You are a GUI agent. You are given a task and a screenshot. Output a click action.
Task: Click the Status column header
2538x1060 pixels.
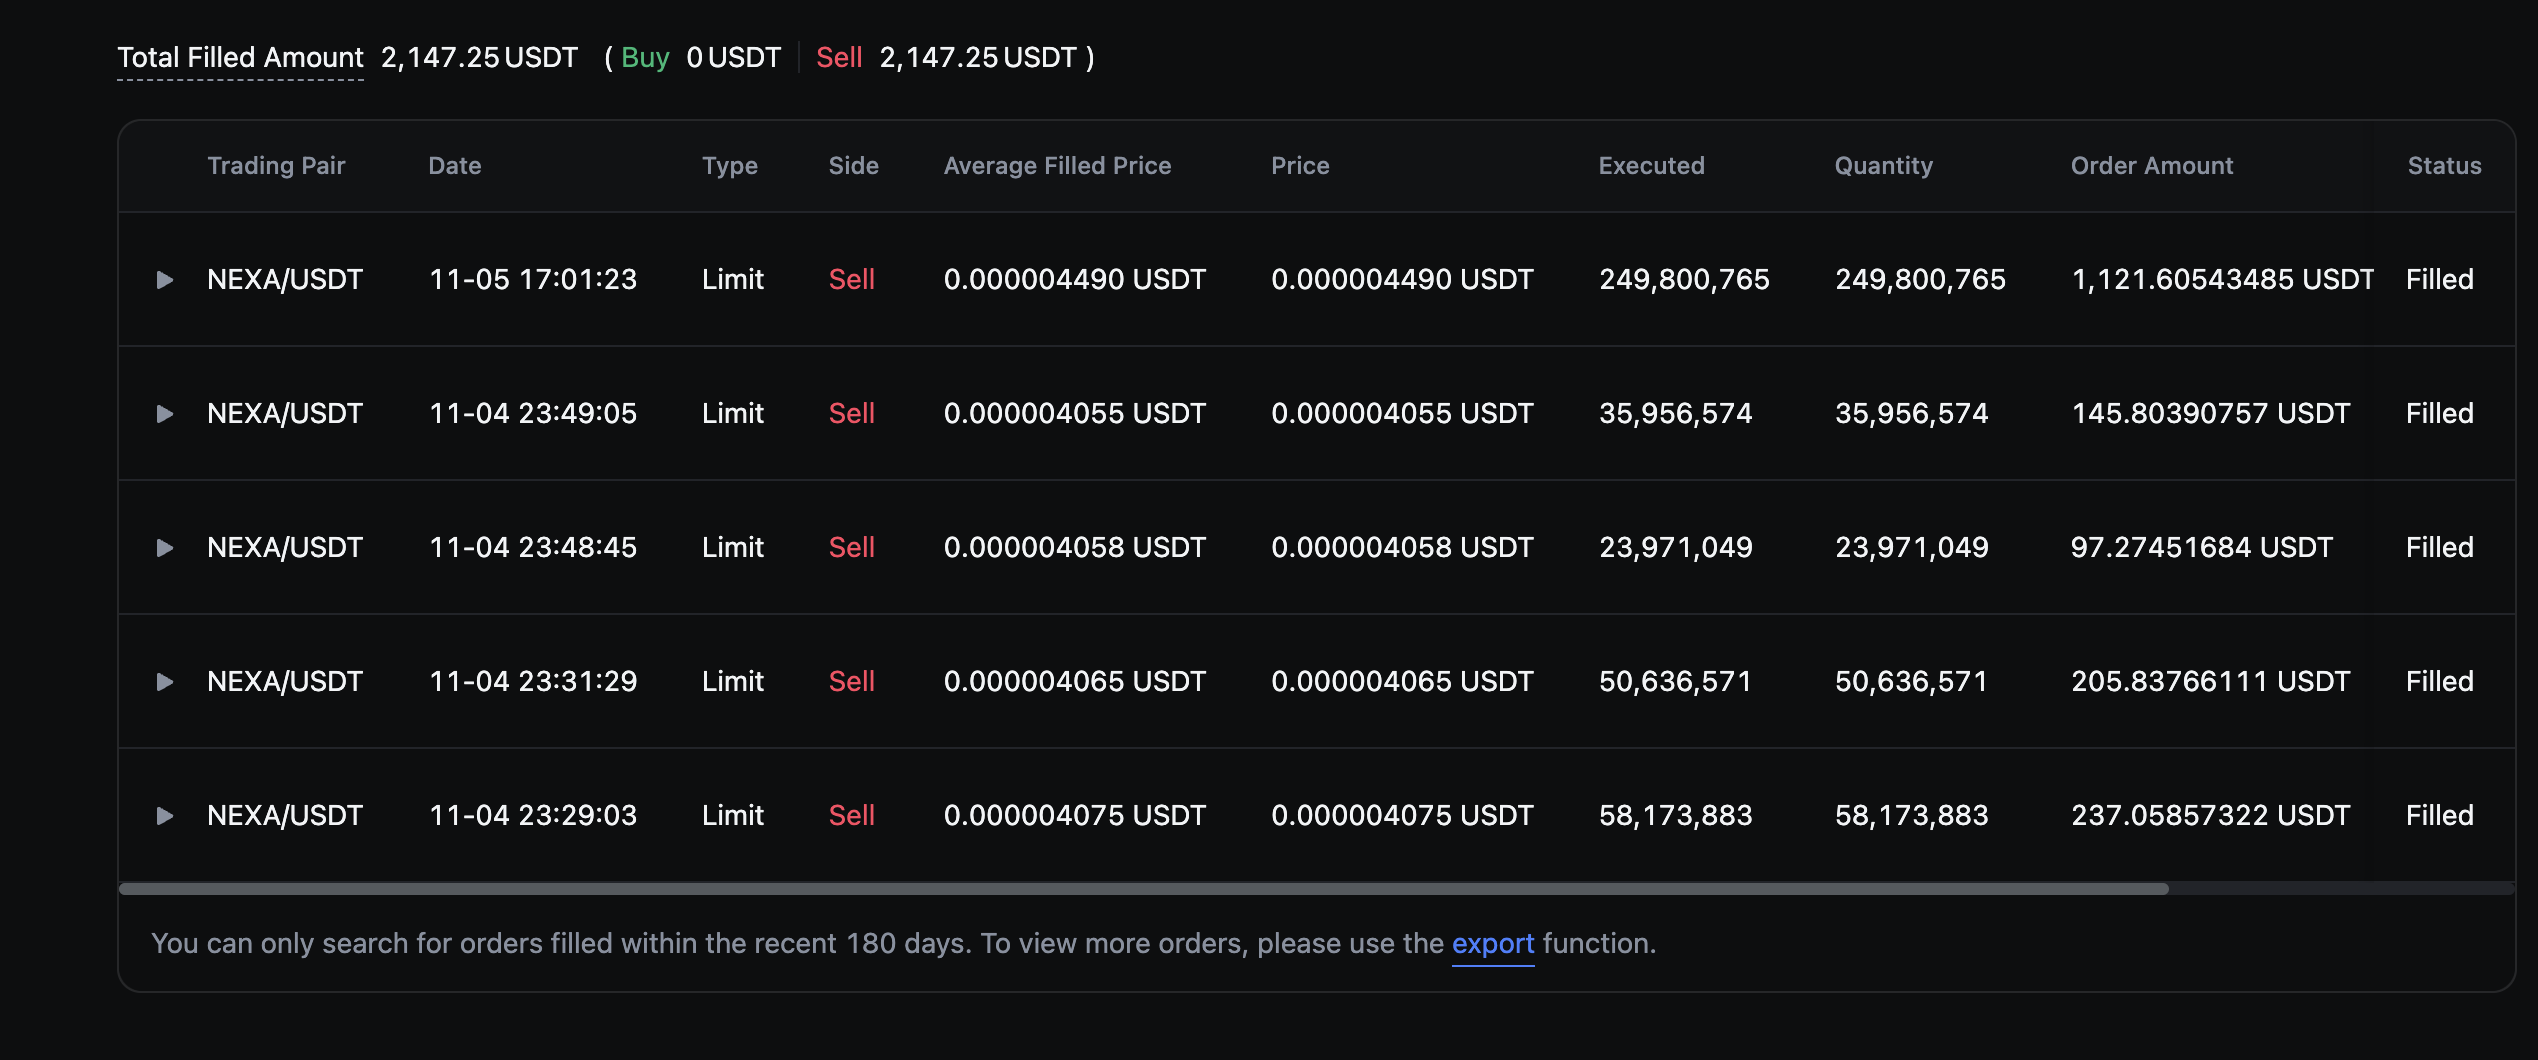[2444, 166]
